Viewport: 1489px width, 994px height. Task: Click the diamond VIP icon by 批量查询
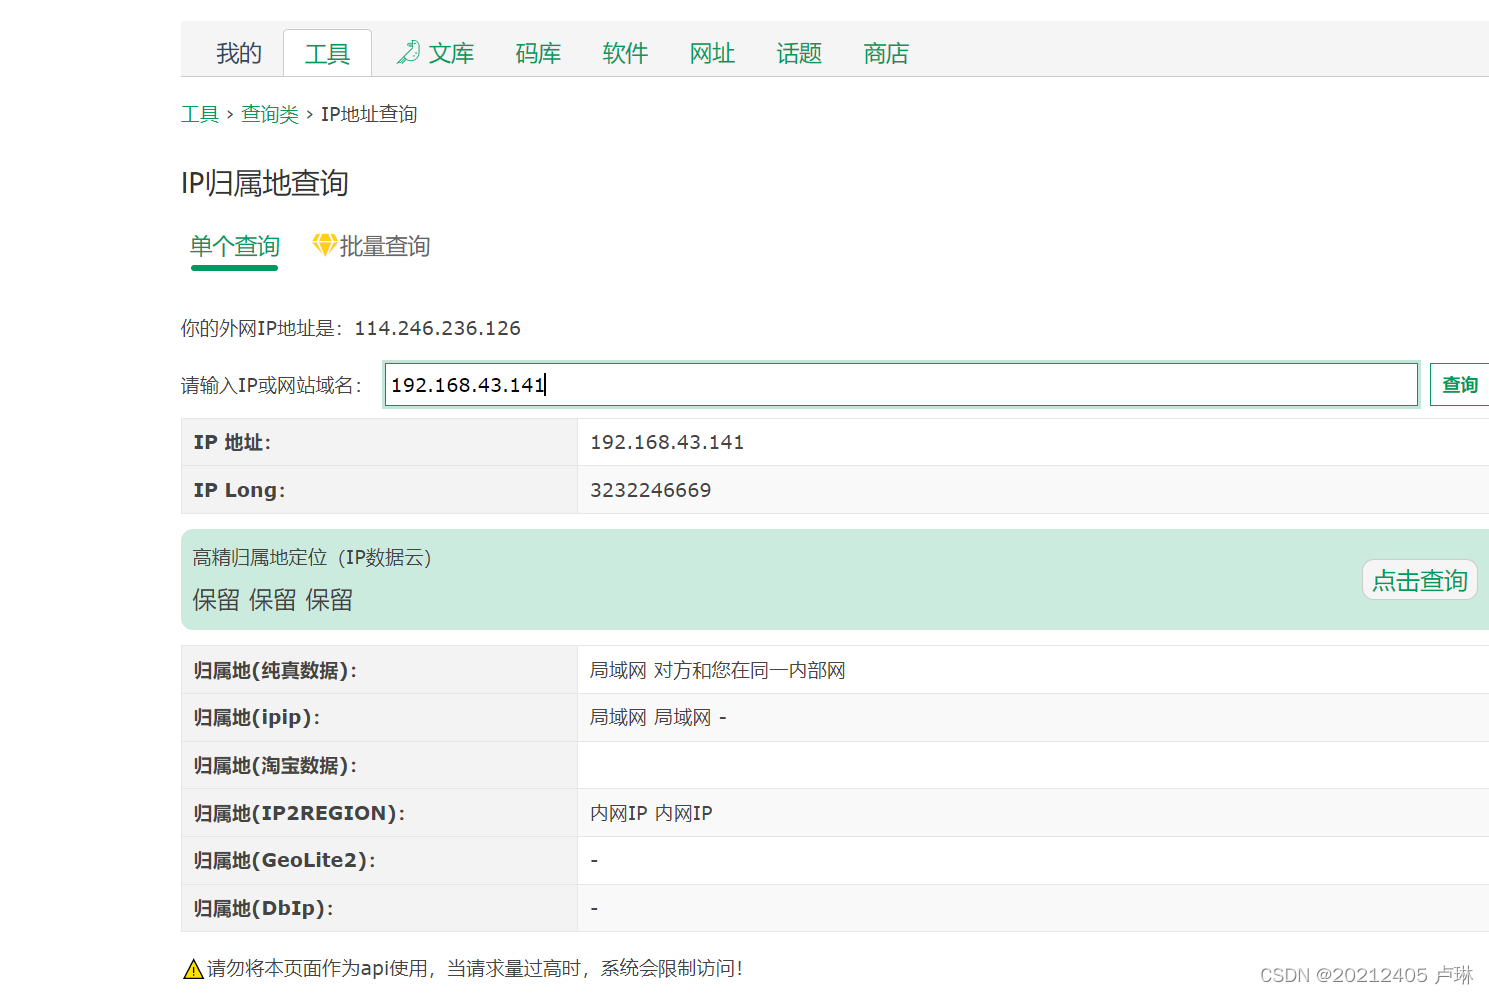(324, 244)
